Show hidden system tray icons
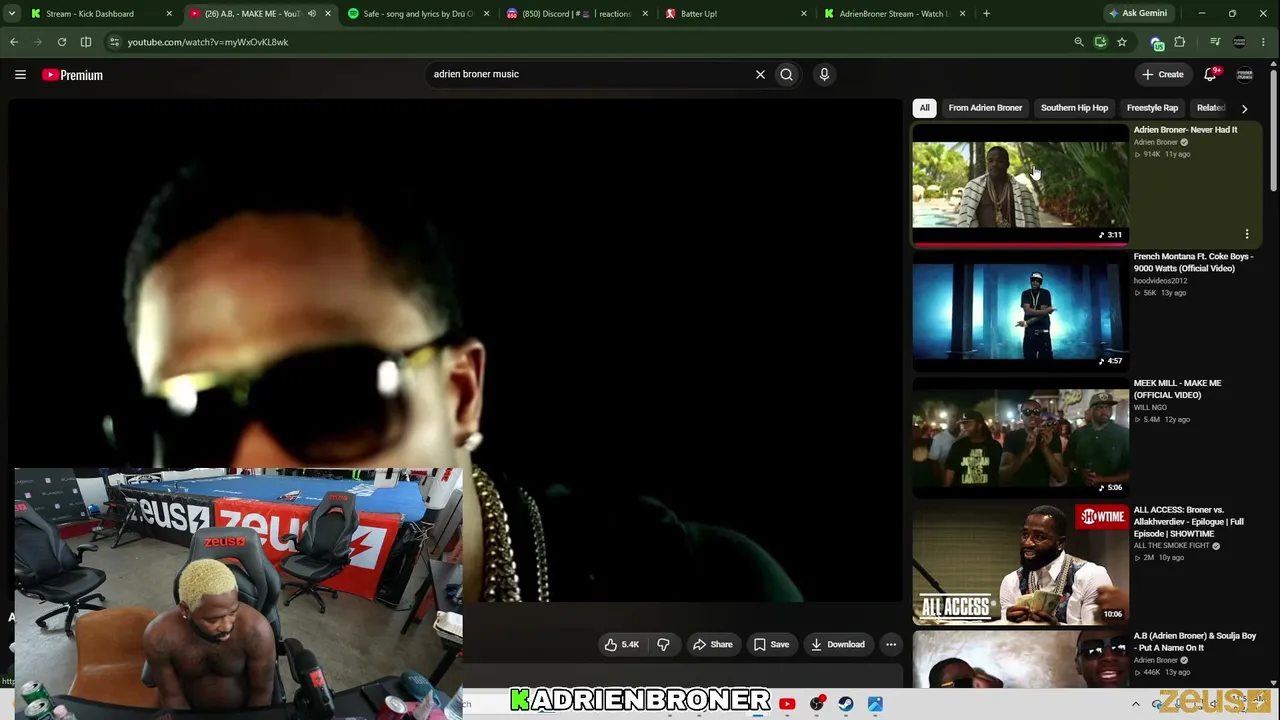Viewport: 1280px width, 720px height. click(x=1135, y=704)
